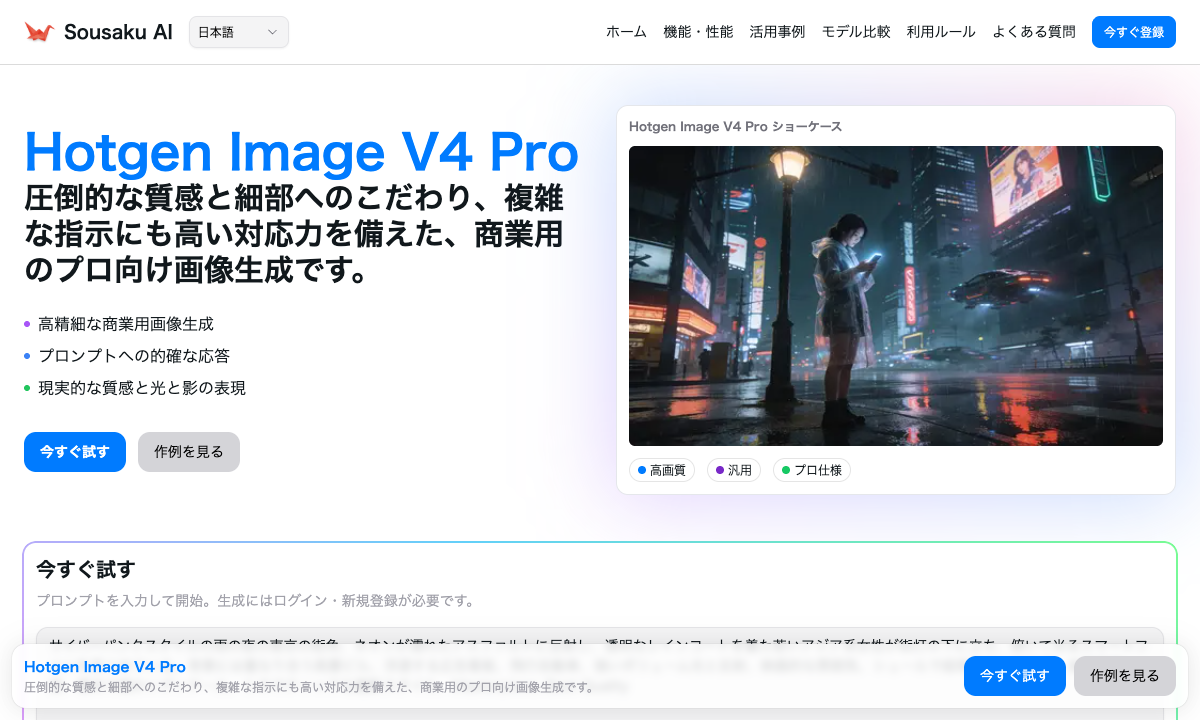This screenshot has width=1200, height=720.
Task: Click the Hotgen Image V4 Pro main heading
Action: click(301, 152)
